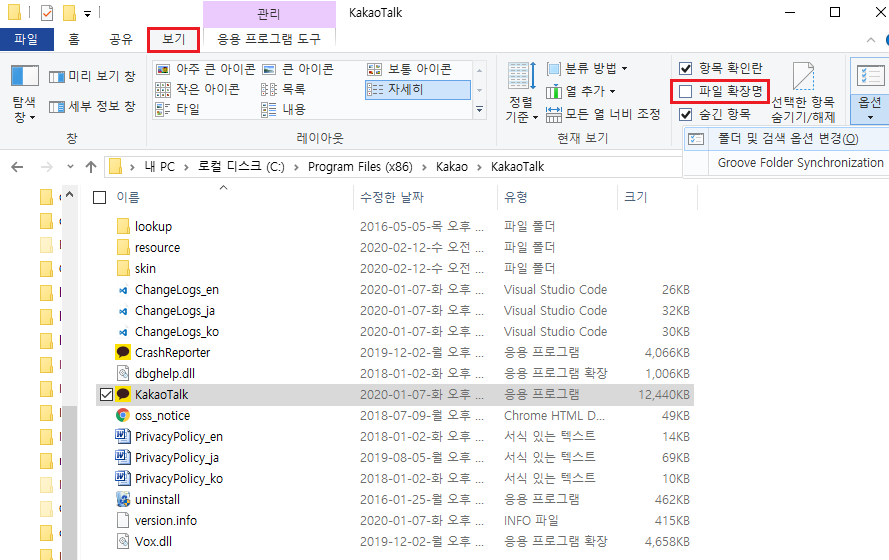This screenshot has height=560, width=889.
Task: Click 선택한 항목 숨기기/해제 button
Action: (x=803, y=94)
